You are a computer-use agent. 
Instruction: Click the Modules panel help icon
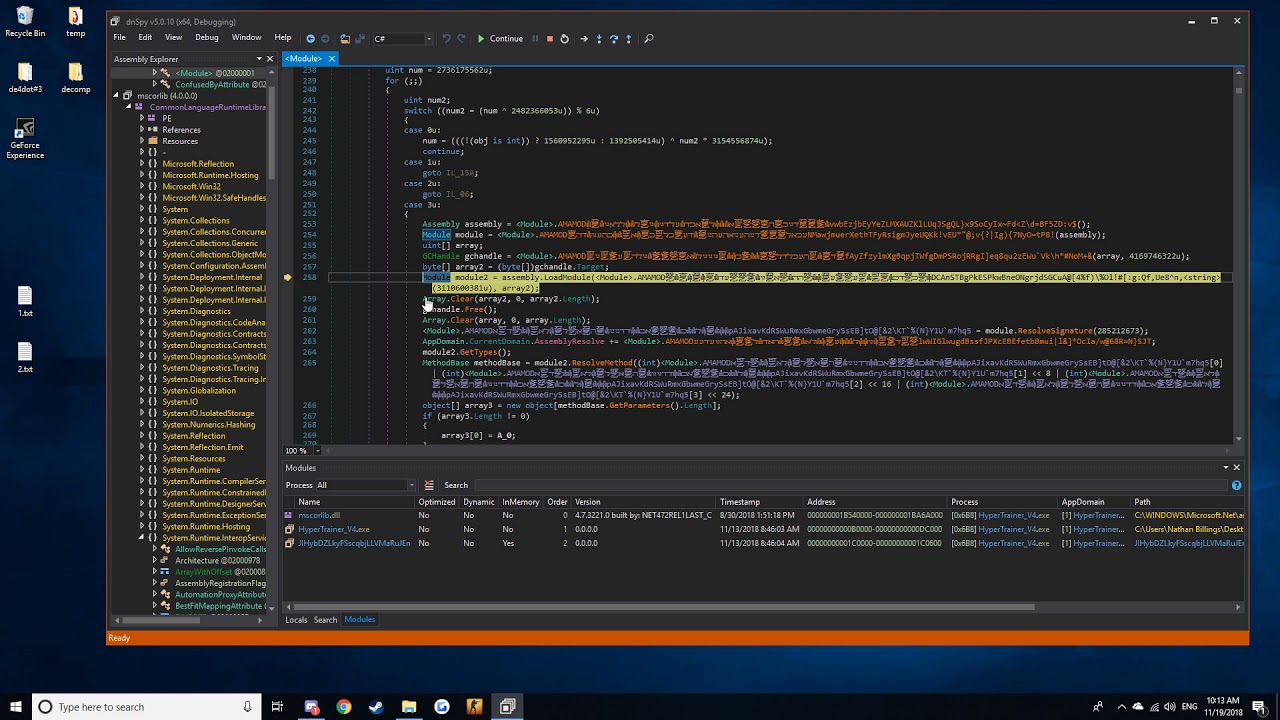pyautogui.click(x=1236, y=485)
